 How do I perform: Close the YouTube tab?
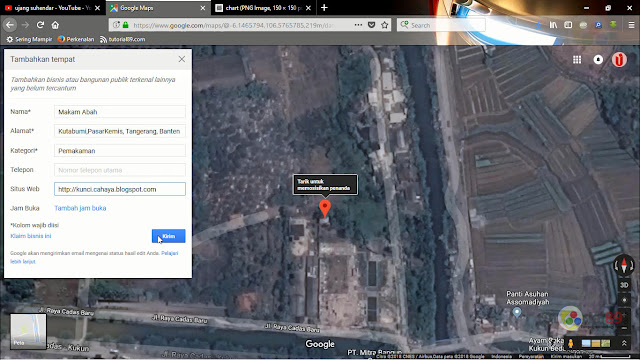coord(97,8)
